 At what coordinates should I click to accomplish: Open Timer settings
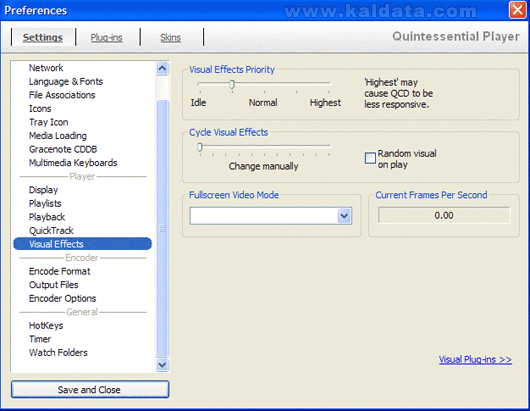tap(40, 339)
